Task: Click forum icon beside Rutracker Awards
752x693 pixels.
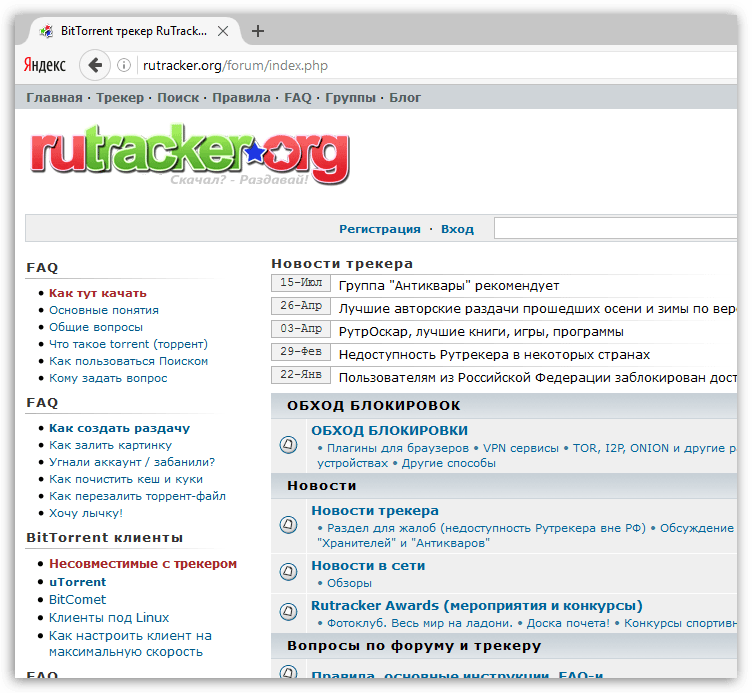Action: (x=288, y=611)
